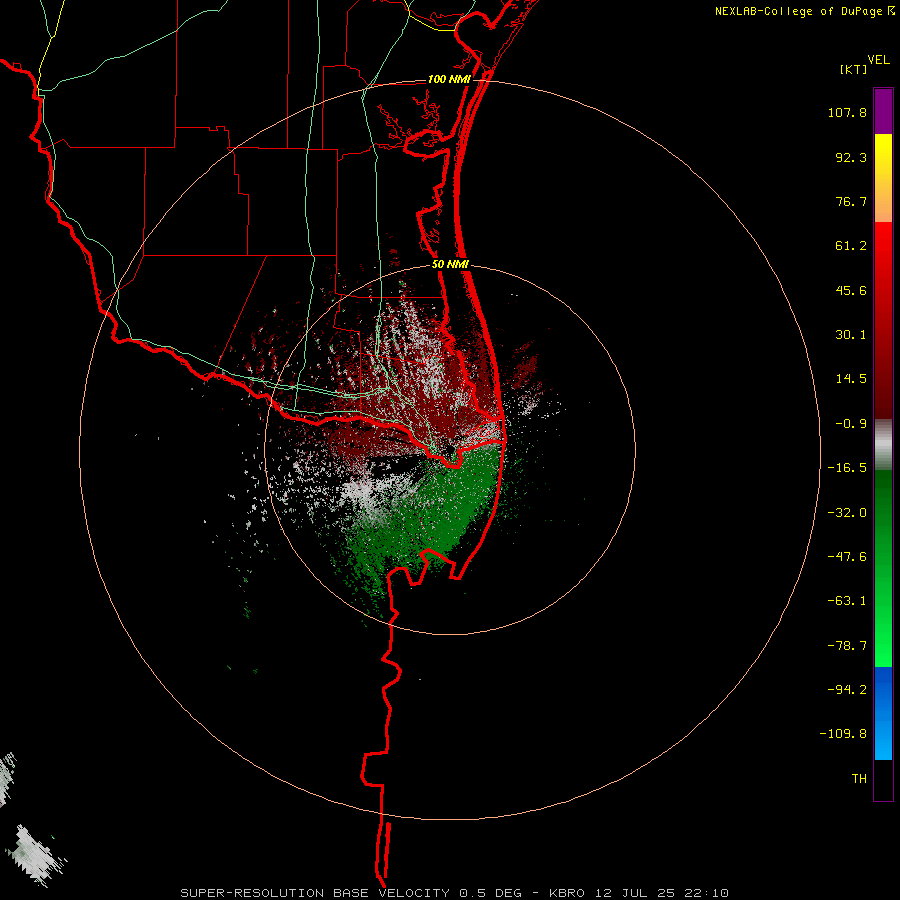Click the 107.8 legend value
The width and height of the screenshot is (900, 900).
847,112
